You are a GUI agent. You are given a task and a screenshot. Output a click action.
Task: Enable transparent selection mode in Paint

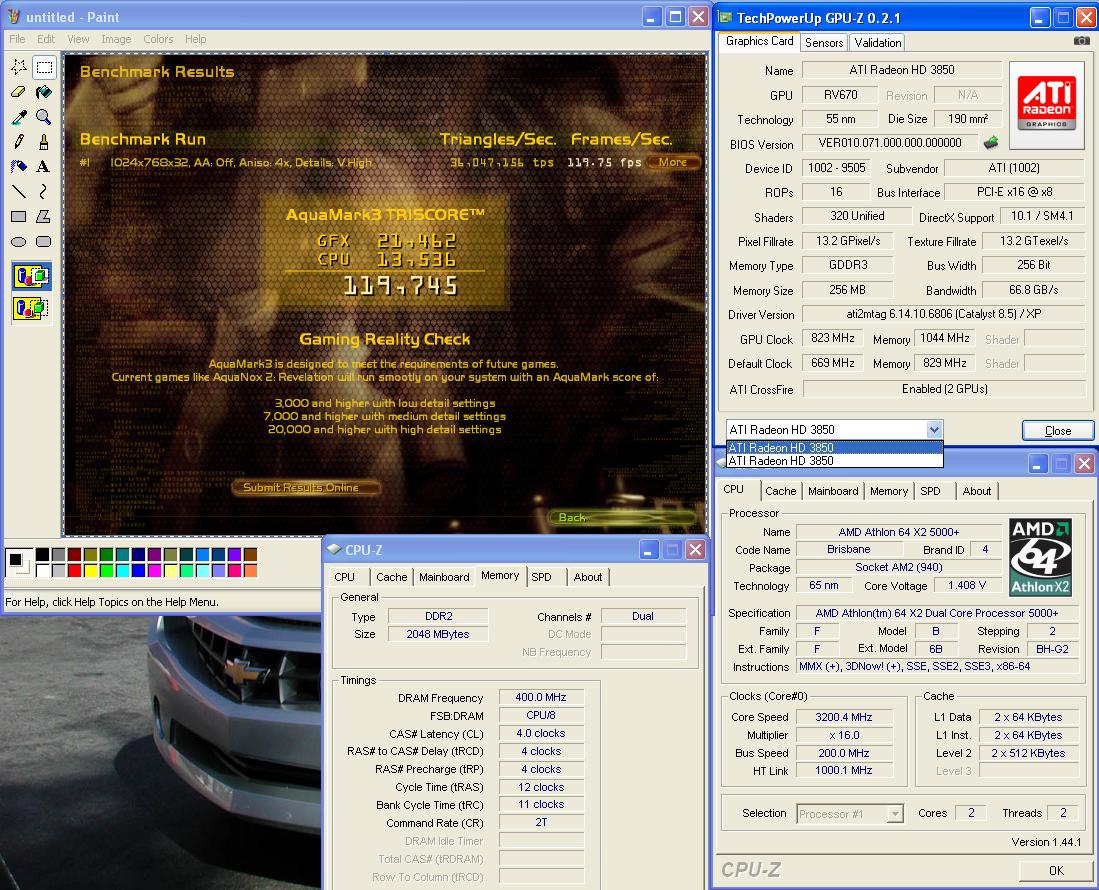(x=32, y=308)
